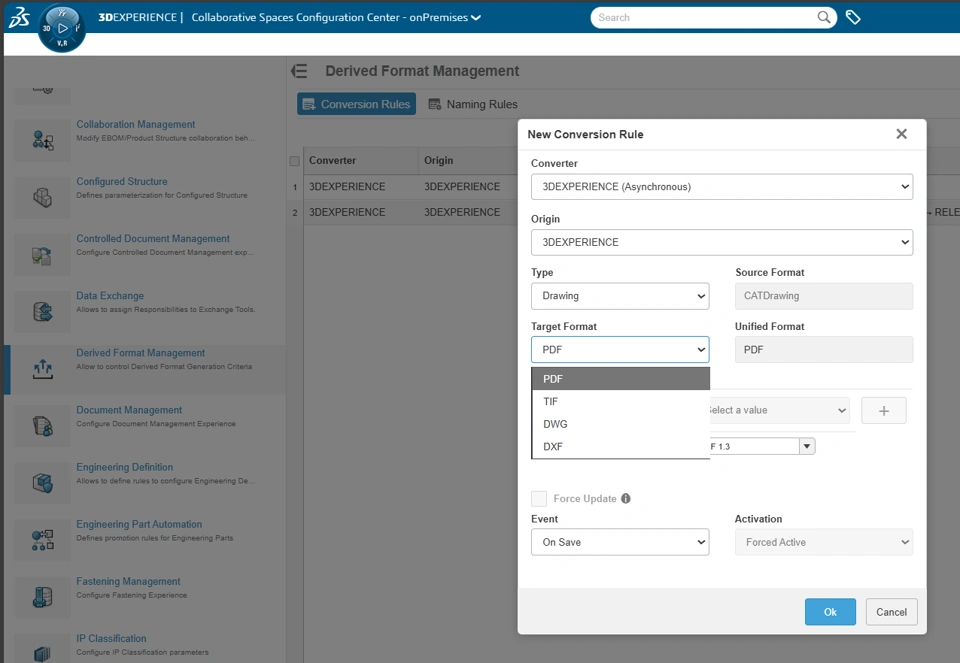The image size is (960, 663).
Task: Switch to Naming Rules tab
Action: click(473, 104)
